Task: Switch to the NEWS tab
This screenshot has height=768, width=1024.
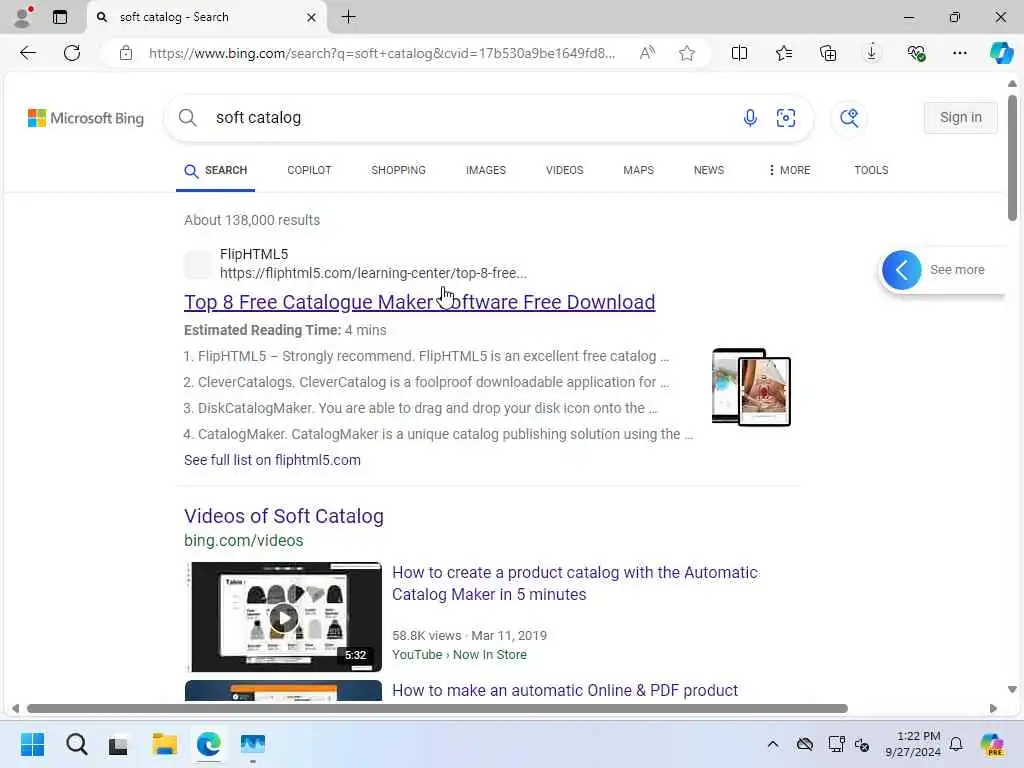Action: pyautogui.click(x=709, y=170)
